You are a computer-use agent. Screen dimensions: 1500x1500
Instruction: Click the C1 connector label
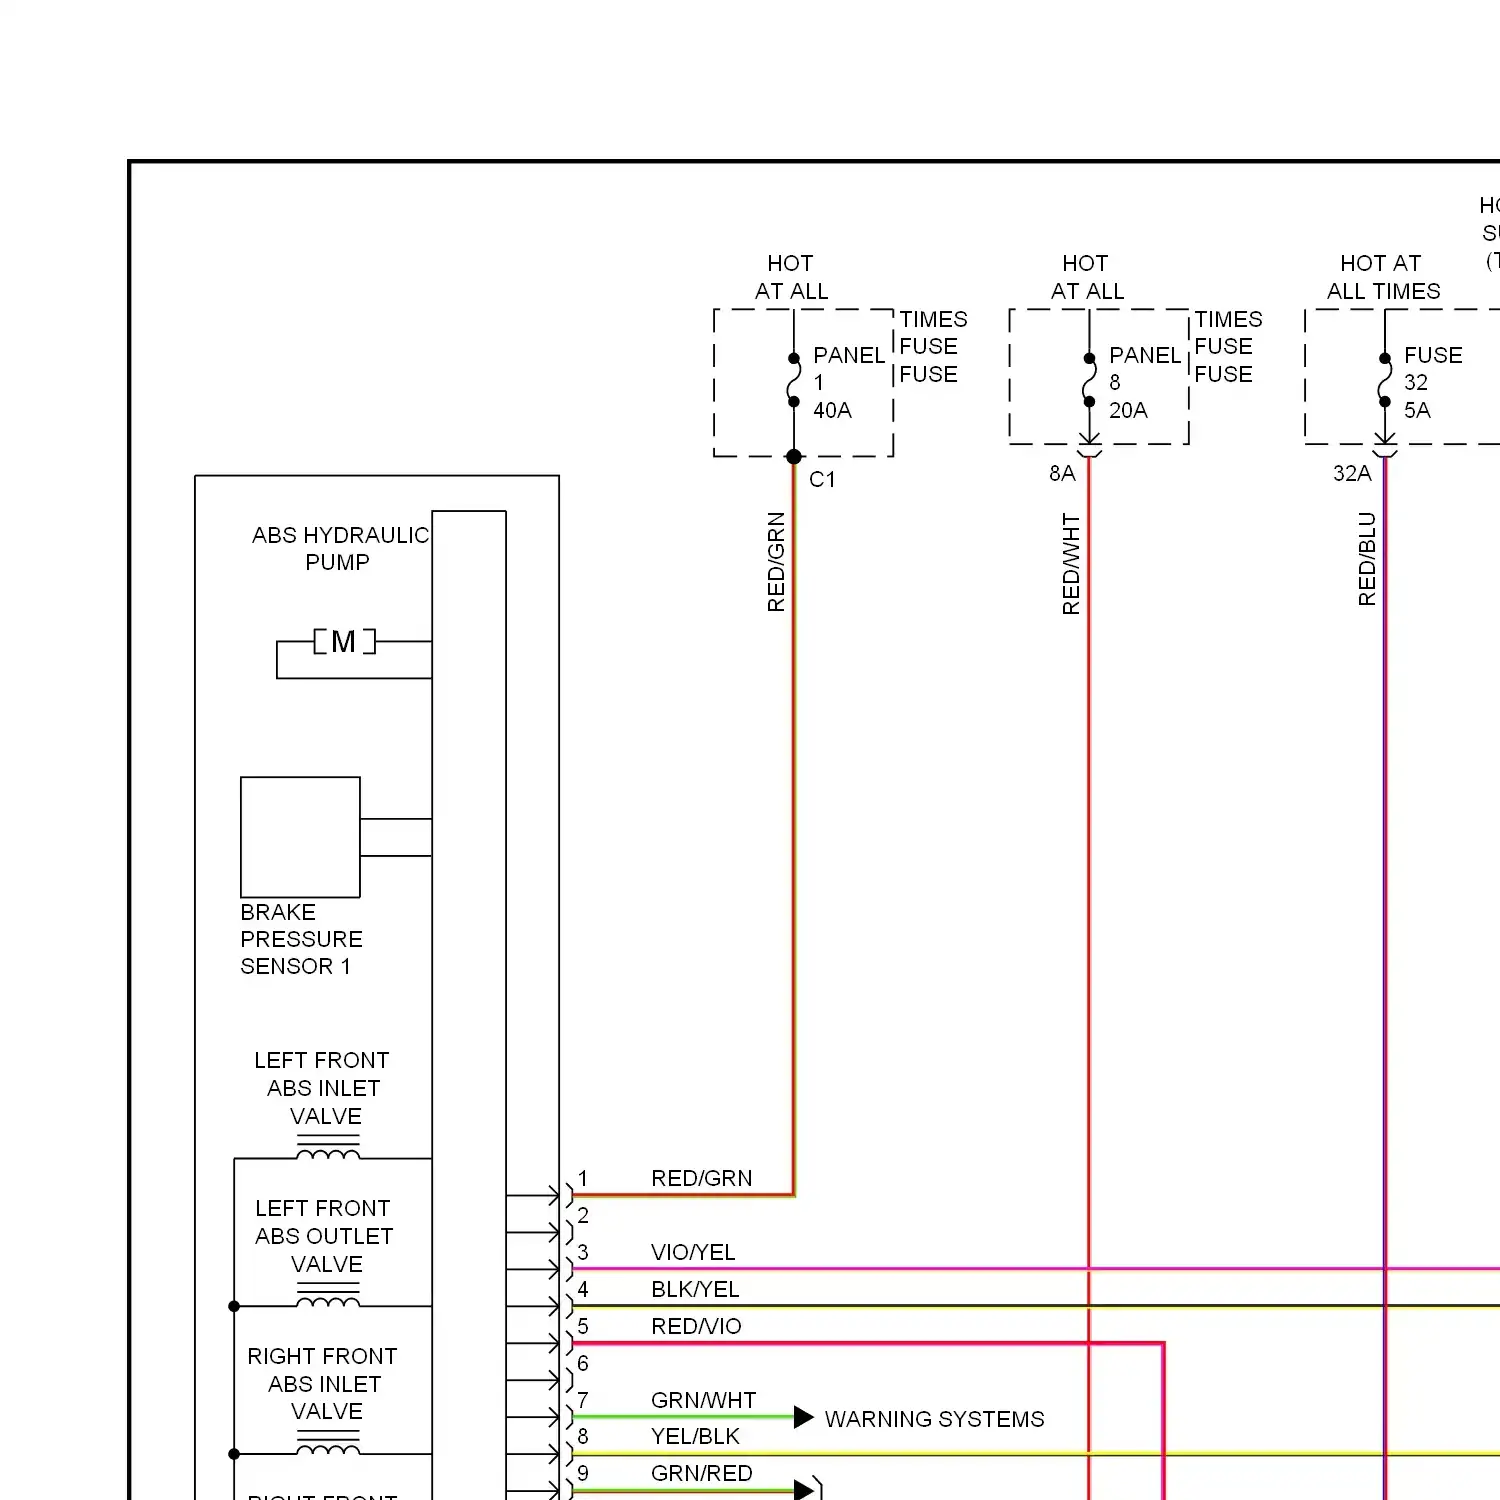[x=822, y=480]
